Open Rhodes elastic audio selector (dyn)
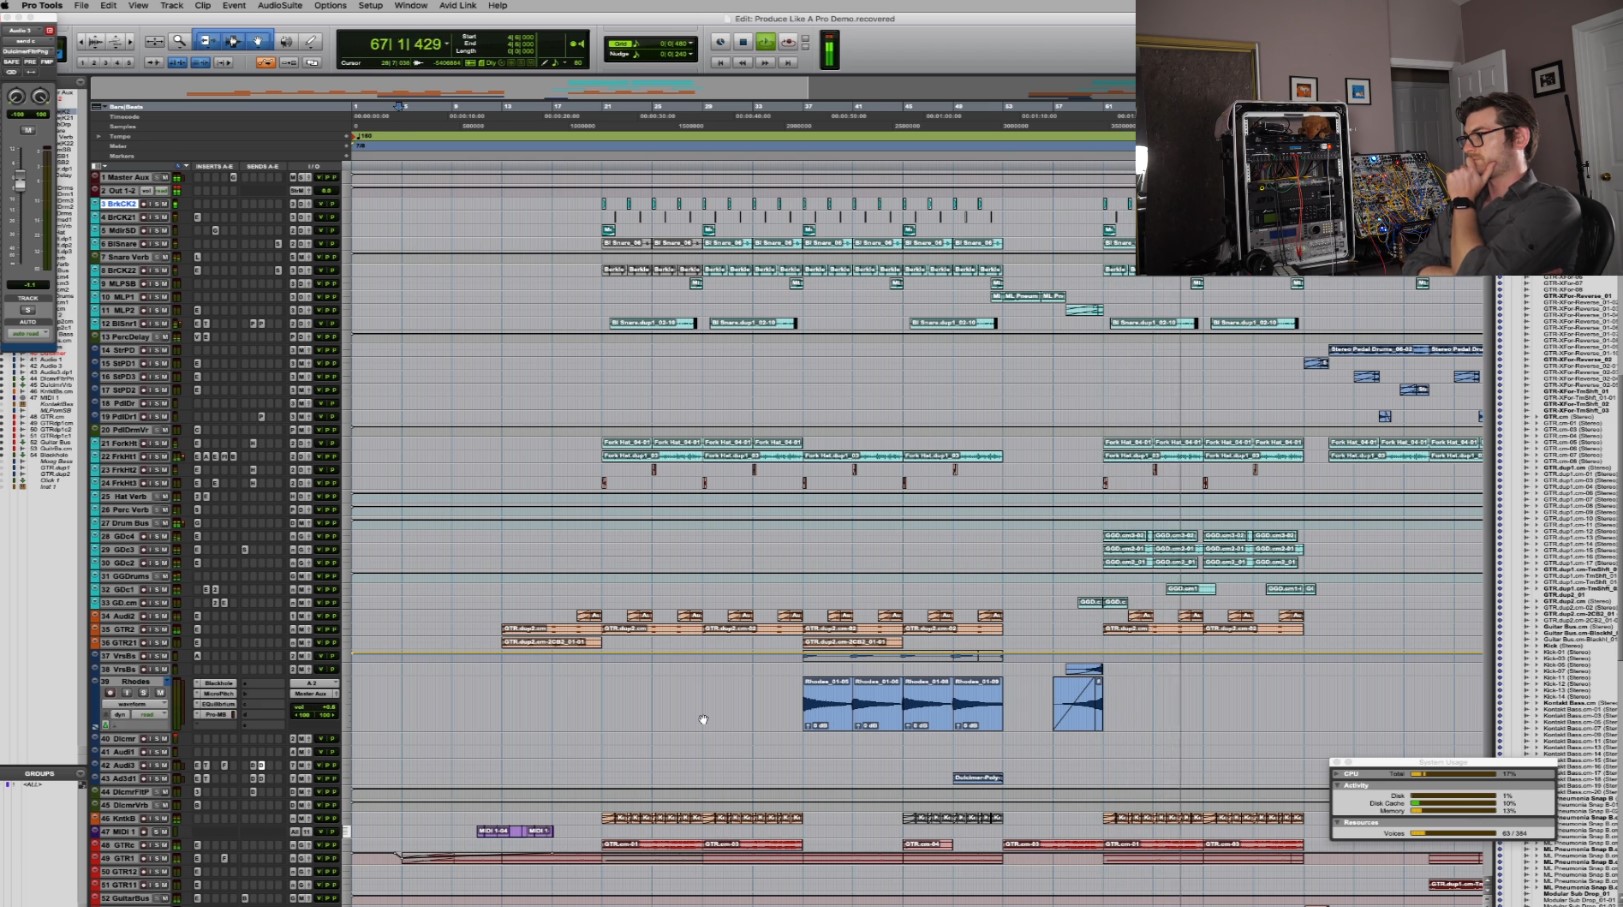The image size is (1623, 907). [x=119, y=714]
